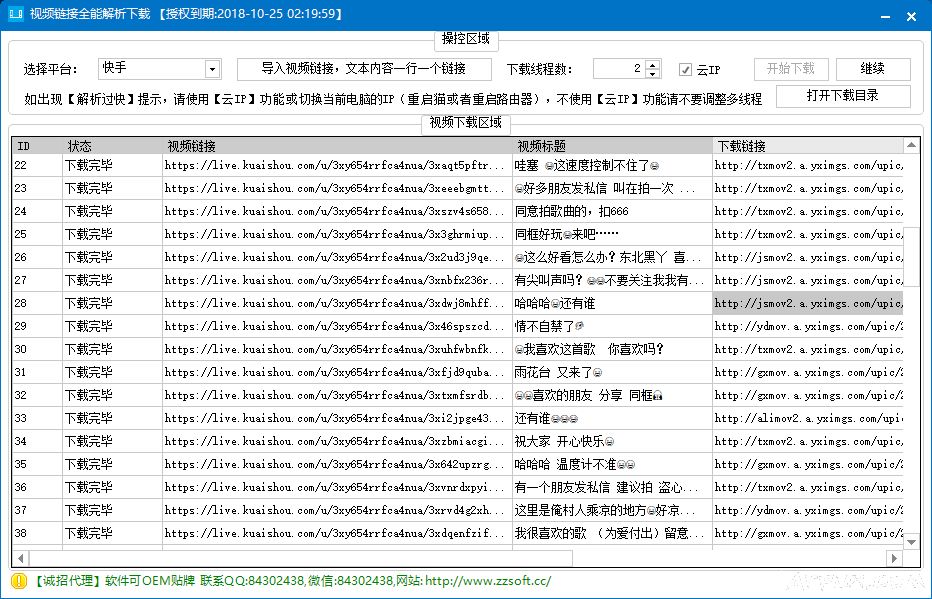
Task: Click the 开始下载 button
Action: pyautogui.click(x=791, y=69)
